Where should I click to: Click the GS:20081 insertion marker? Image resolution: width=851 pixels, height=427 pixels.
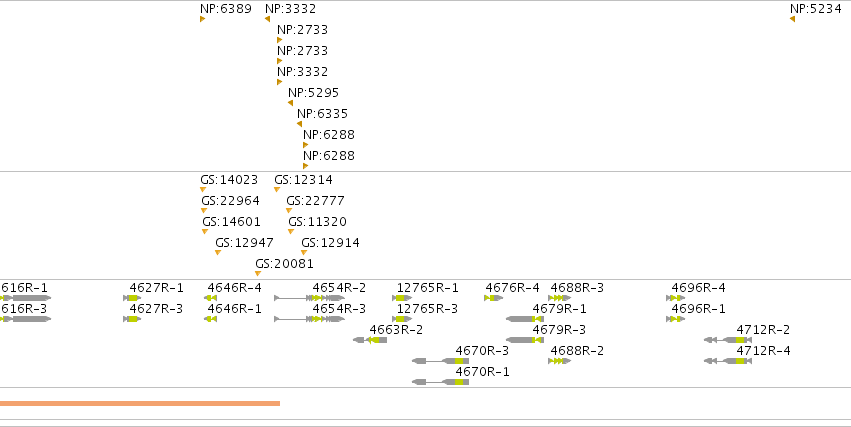[258, 273]
